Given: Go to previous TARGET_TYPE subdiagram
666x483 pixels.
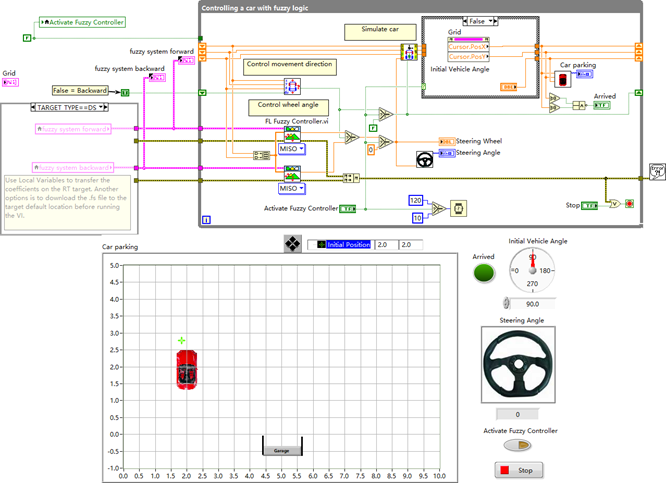Looking at the screenshot, I should 33,107.
